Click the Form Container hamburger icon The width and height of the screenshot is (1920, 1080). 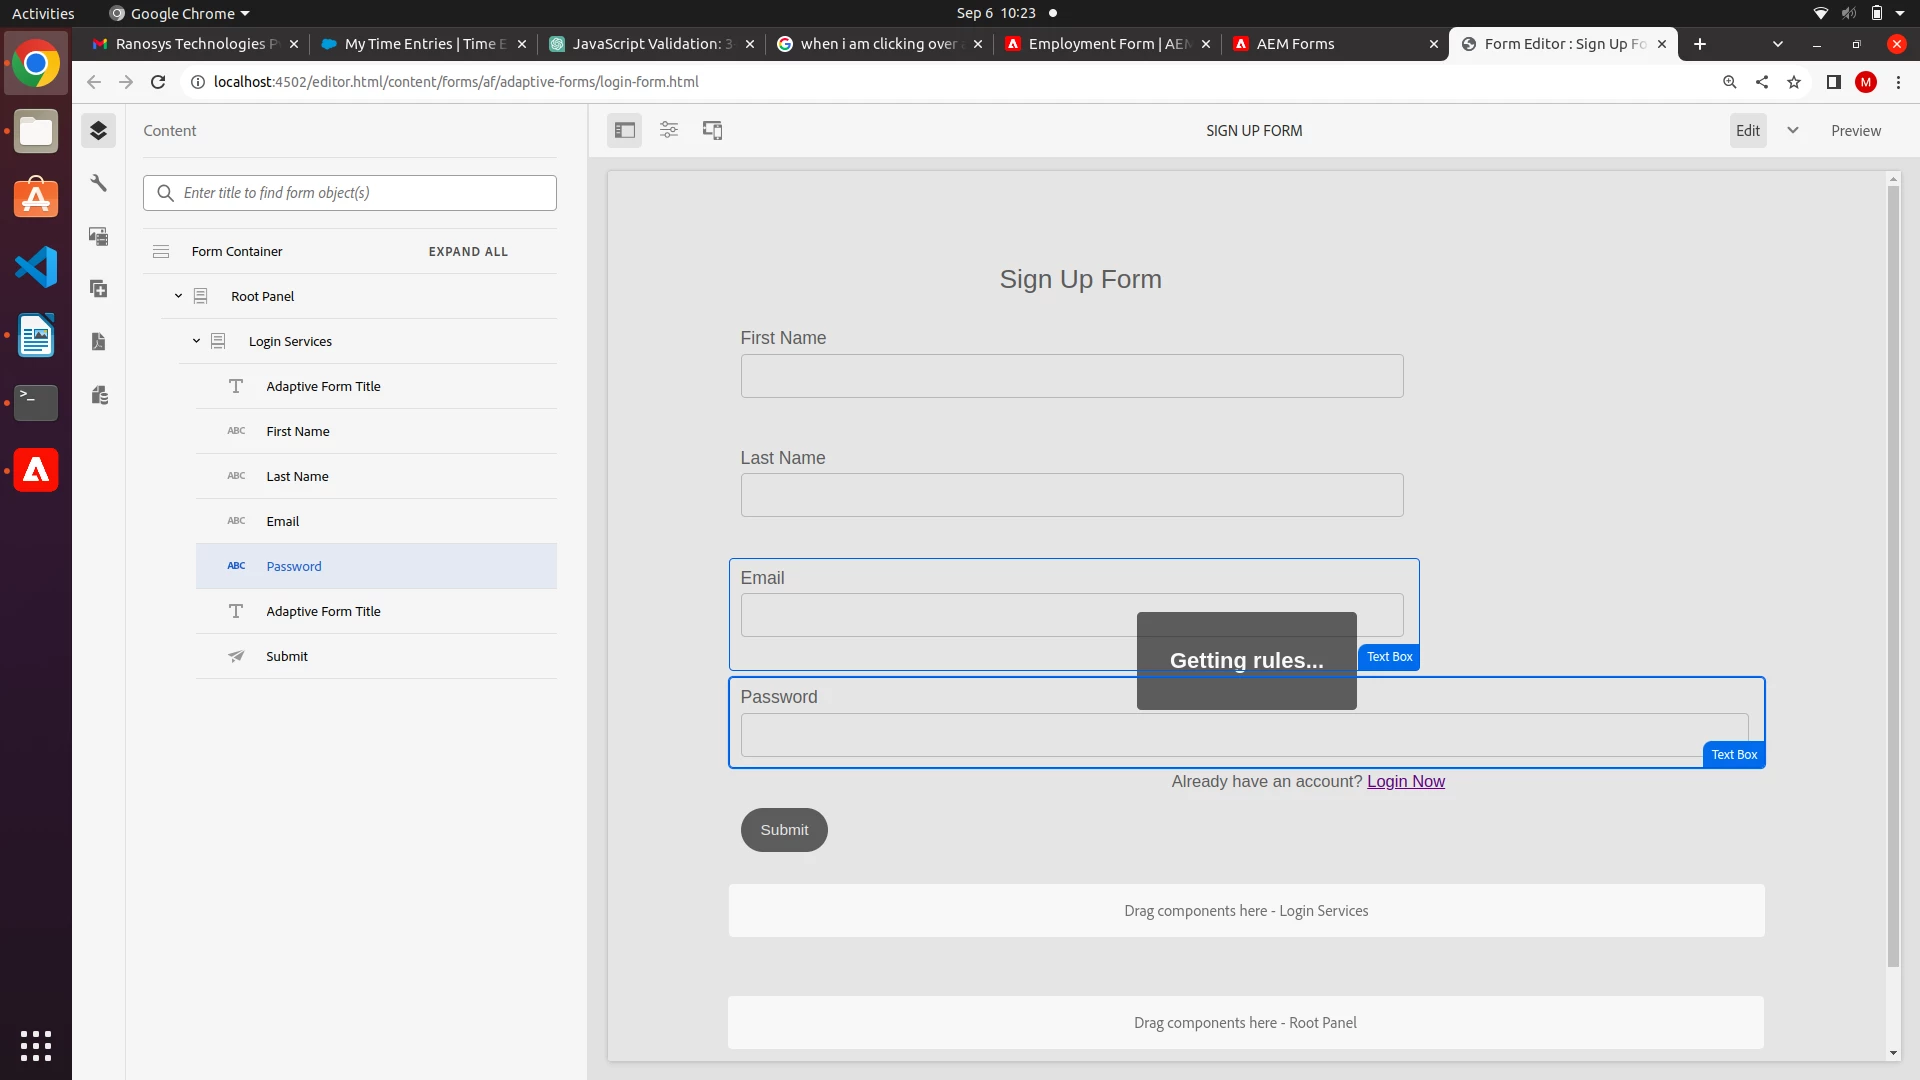click(x=161, y=251)
